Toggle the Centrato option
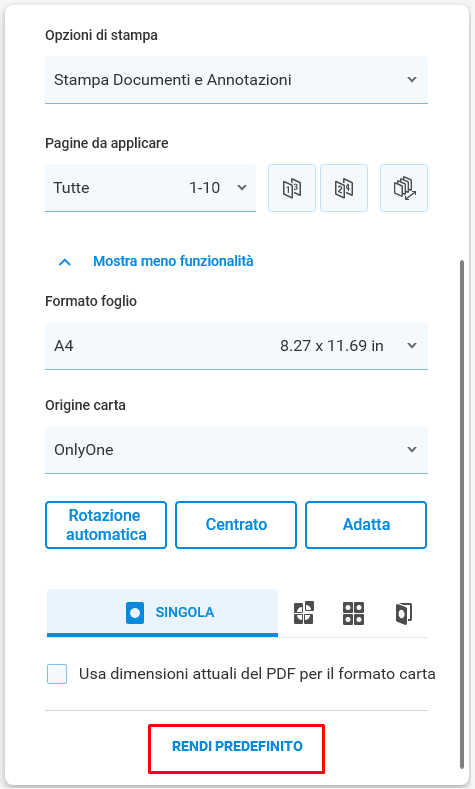 [x=236, y=525]
